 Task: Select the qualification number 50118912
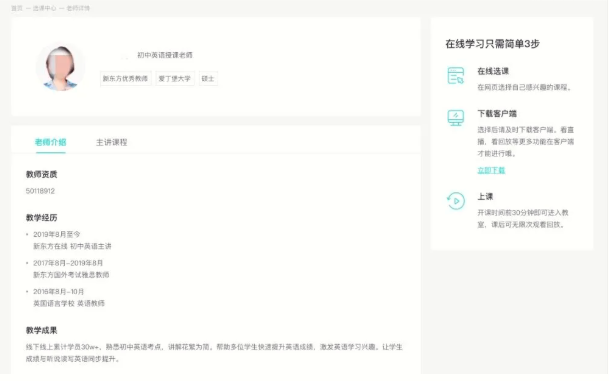tap(40, 191)
